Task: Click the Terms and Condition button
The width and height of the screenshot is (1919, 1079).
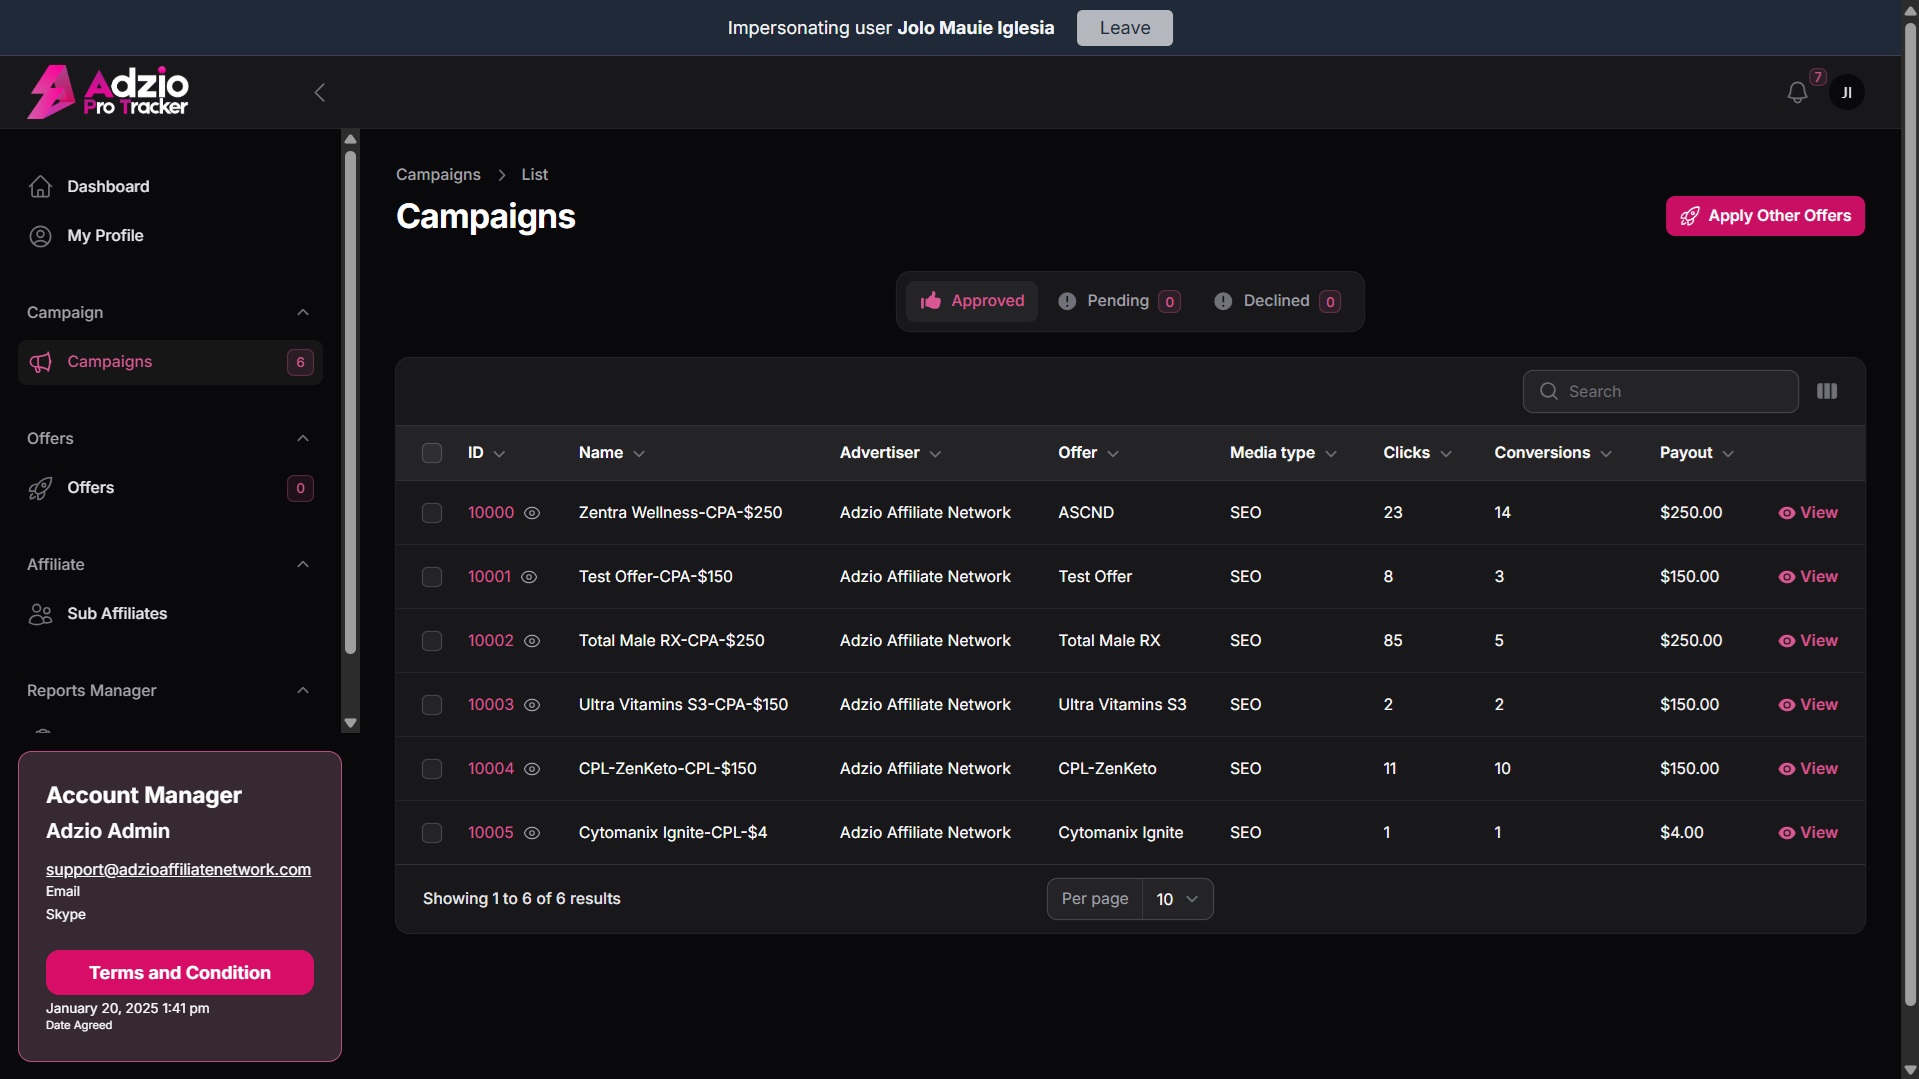Action: click(x=180, y=973)
